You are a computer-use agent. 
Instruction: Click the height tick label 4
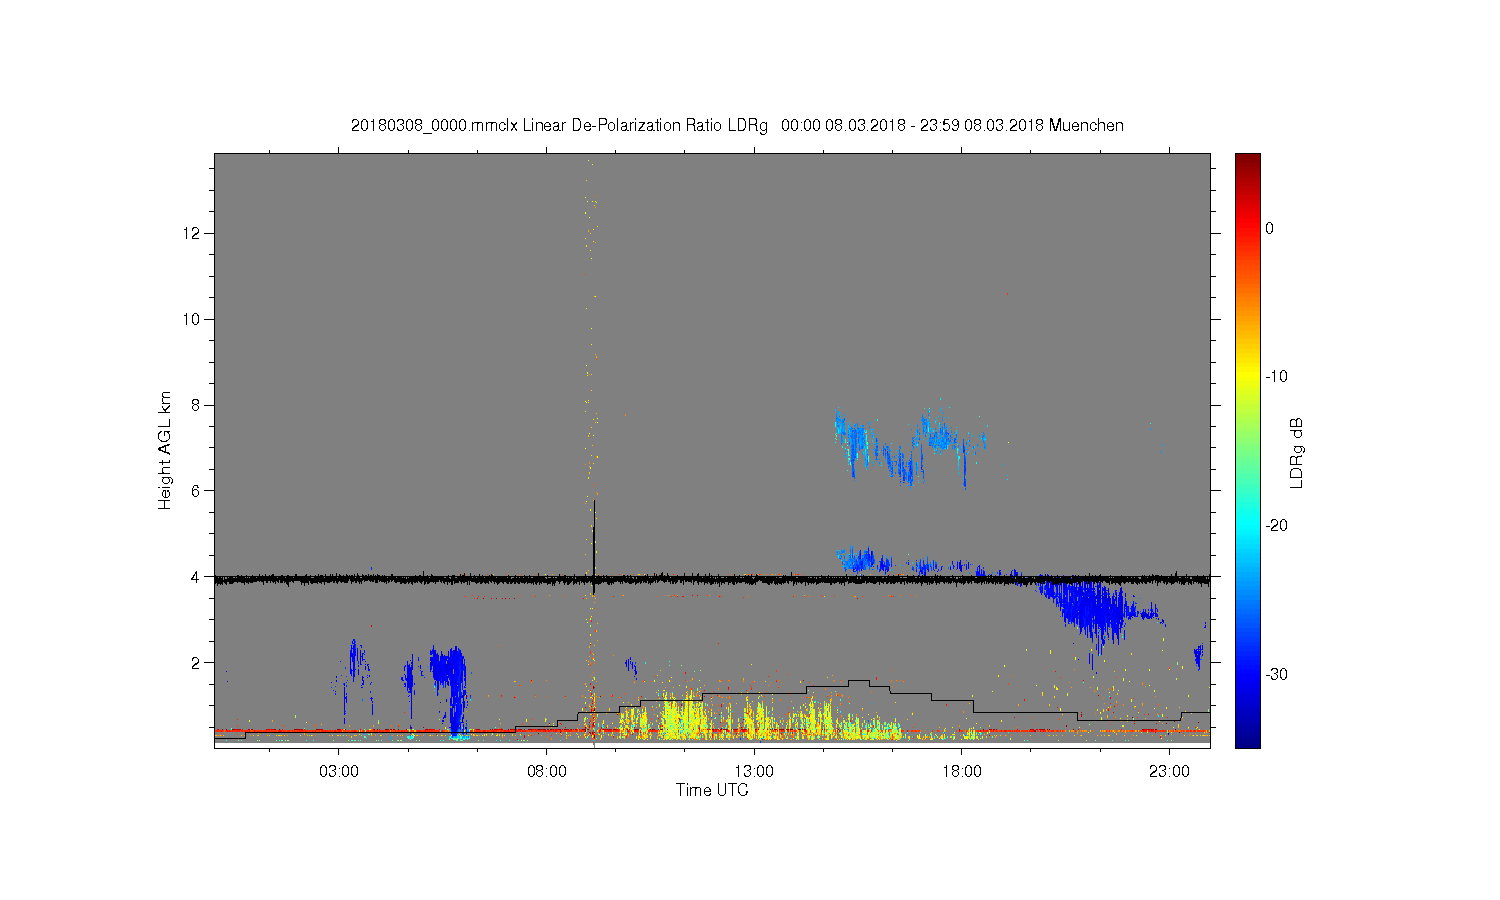coord(197,577)
